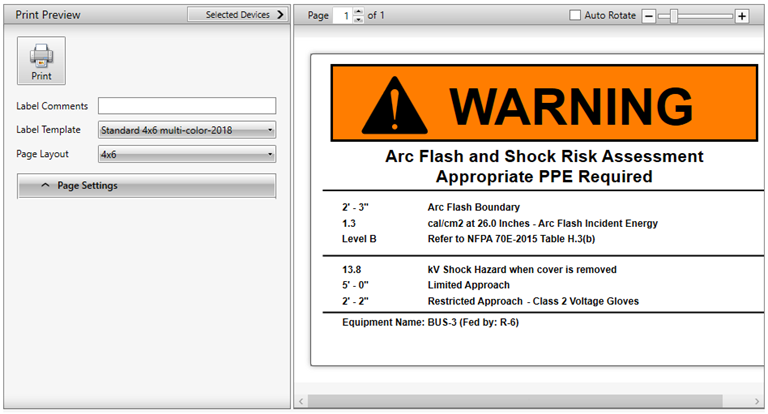Image resolution: width=768 pixels, height=414 pixels.
Task: Open the Page Layout dropdown
Action: pyautogui.click(x=186, y=155)
